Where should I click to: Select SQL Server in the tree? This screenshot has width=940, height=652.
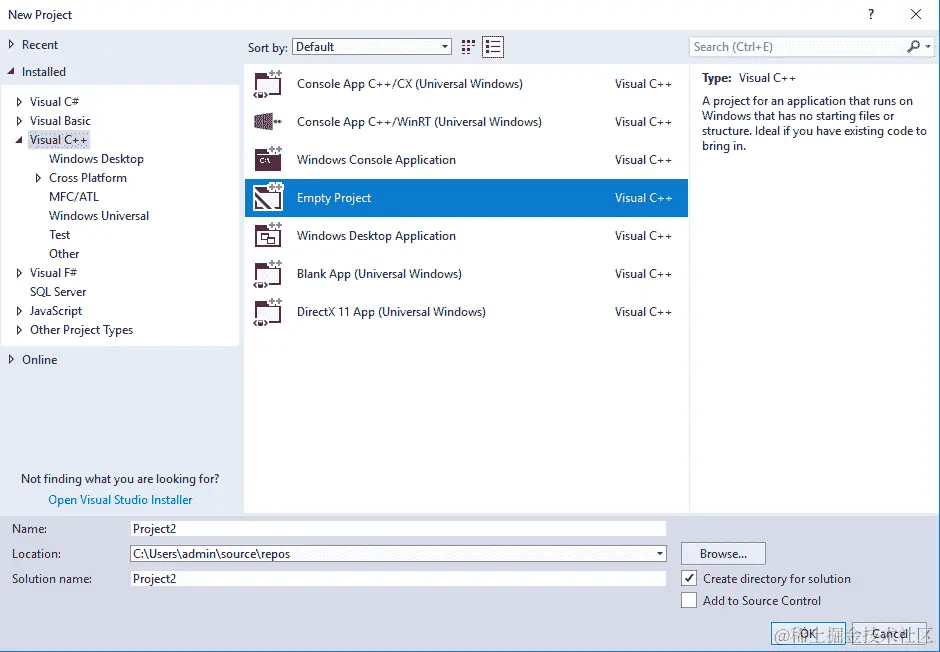58,292
